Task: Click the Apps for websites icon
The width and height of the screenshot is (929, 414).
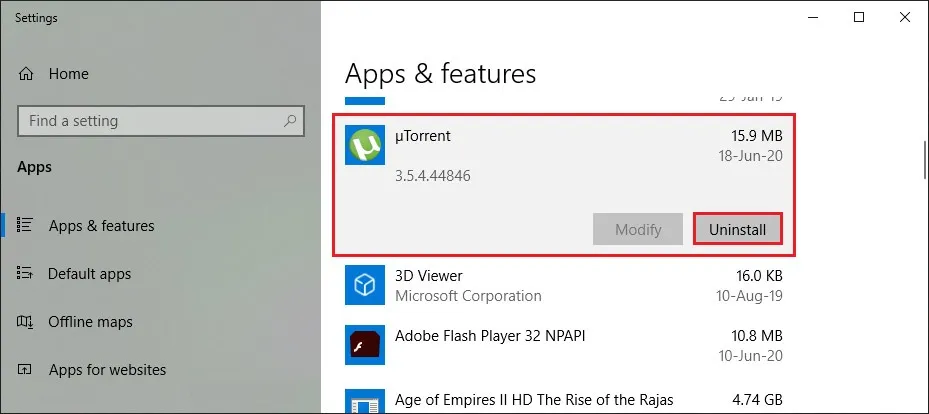Action: [25, 370]
